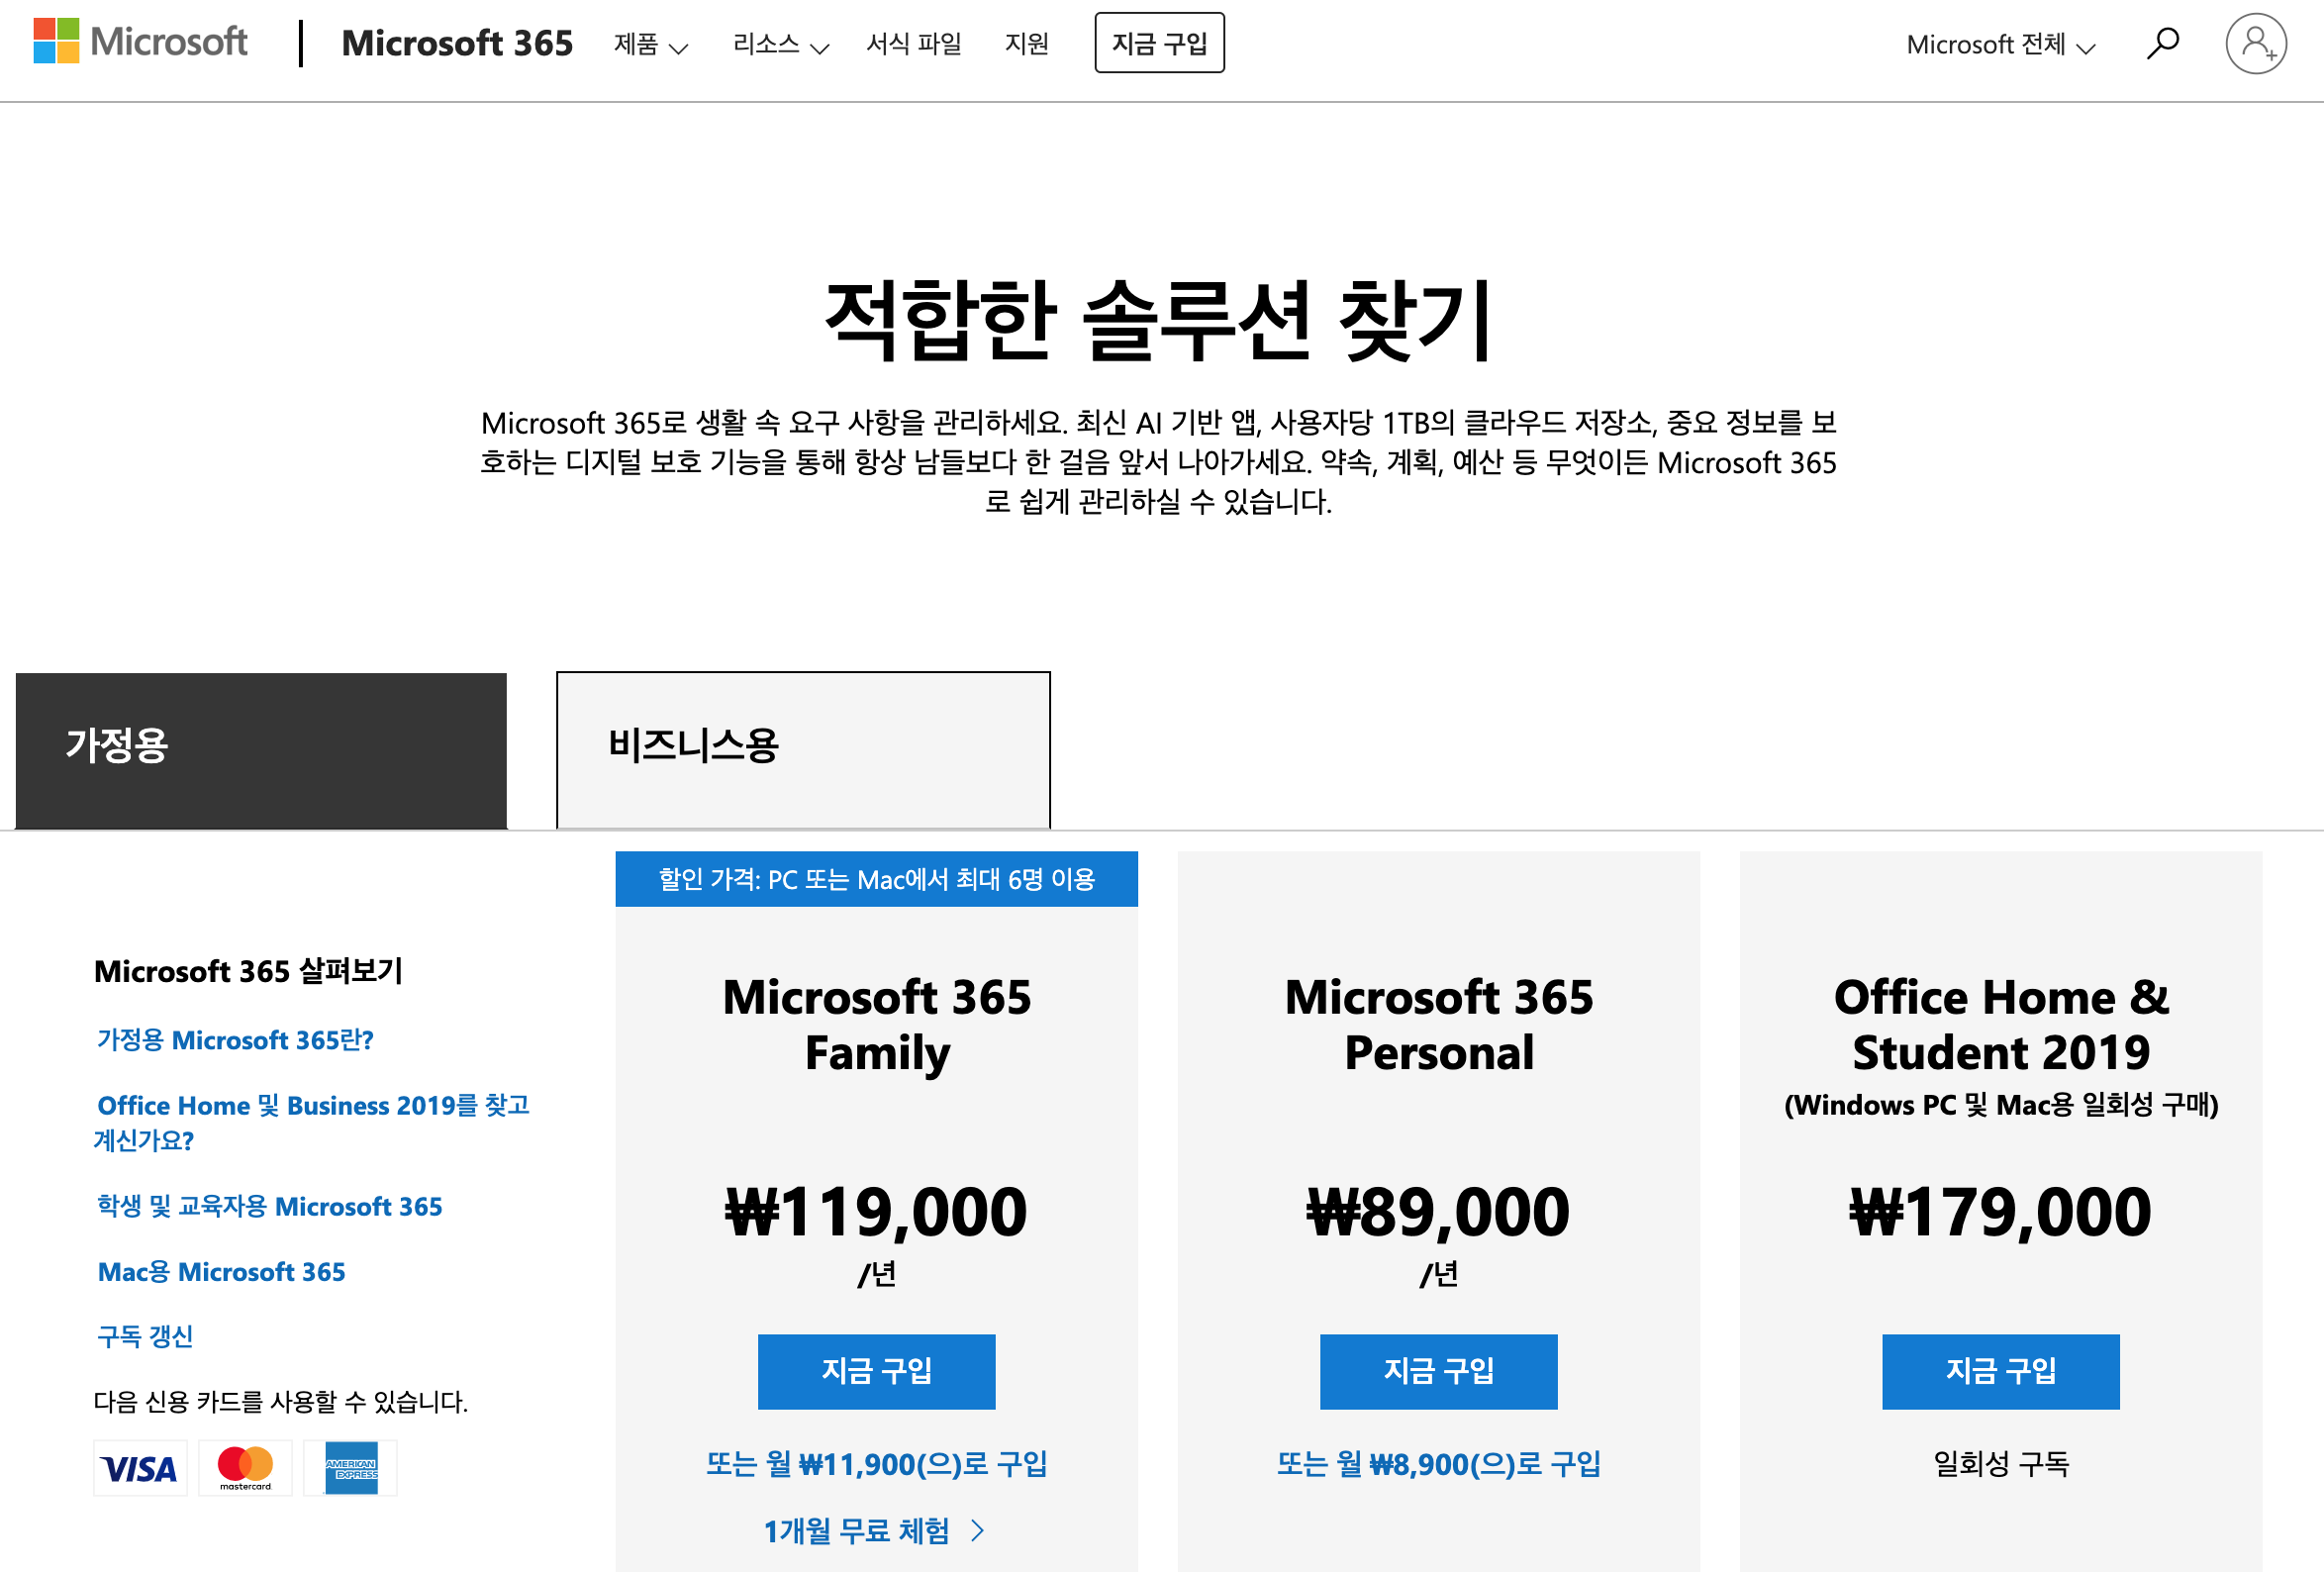Image resolution: width=2324 pixels, height=1572 pixels.
Task: Click the 또는 월 ₩8,900(으)로 구입 link
Action: click(x=1438, y=1464)
